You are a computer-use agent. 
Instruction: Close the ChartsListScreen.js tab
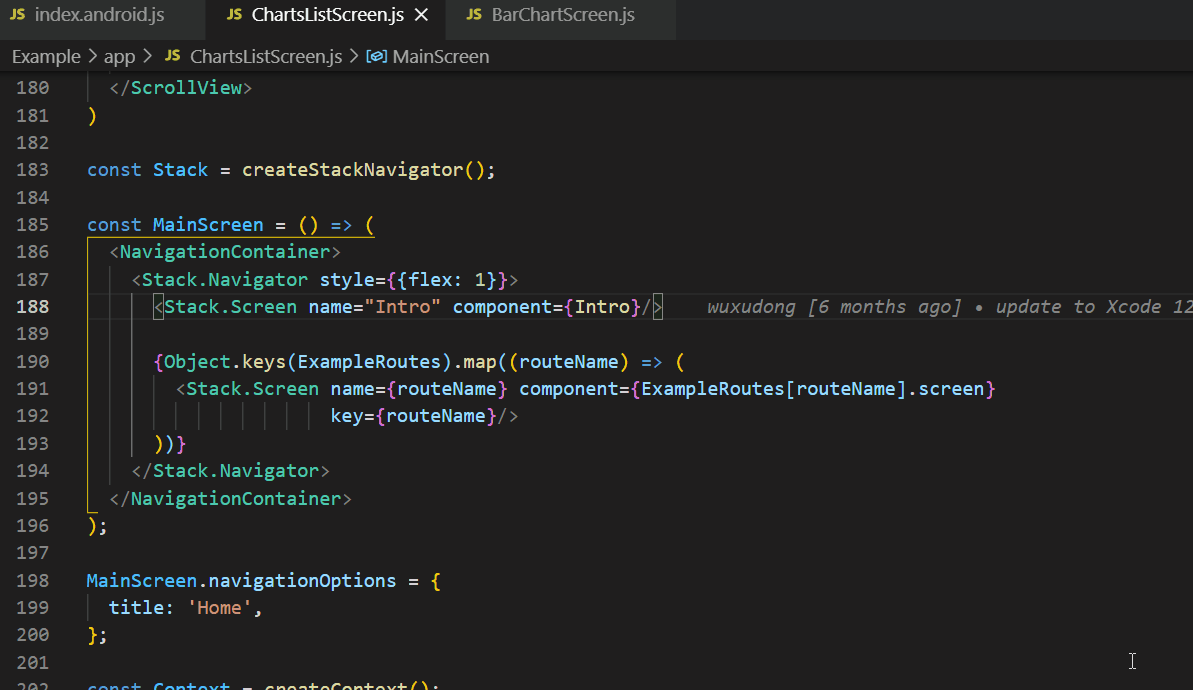tap(420, 16)
